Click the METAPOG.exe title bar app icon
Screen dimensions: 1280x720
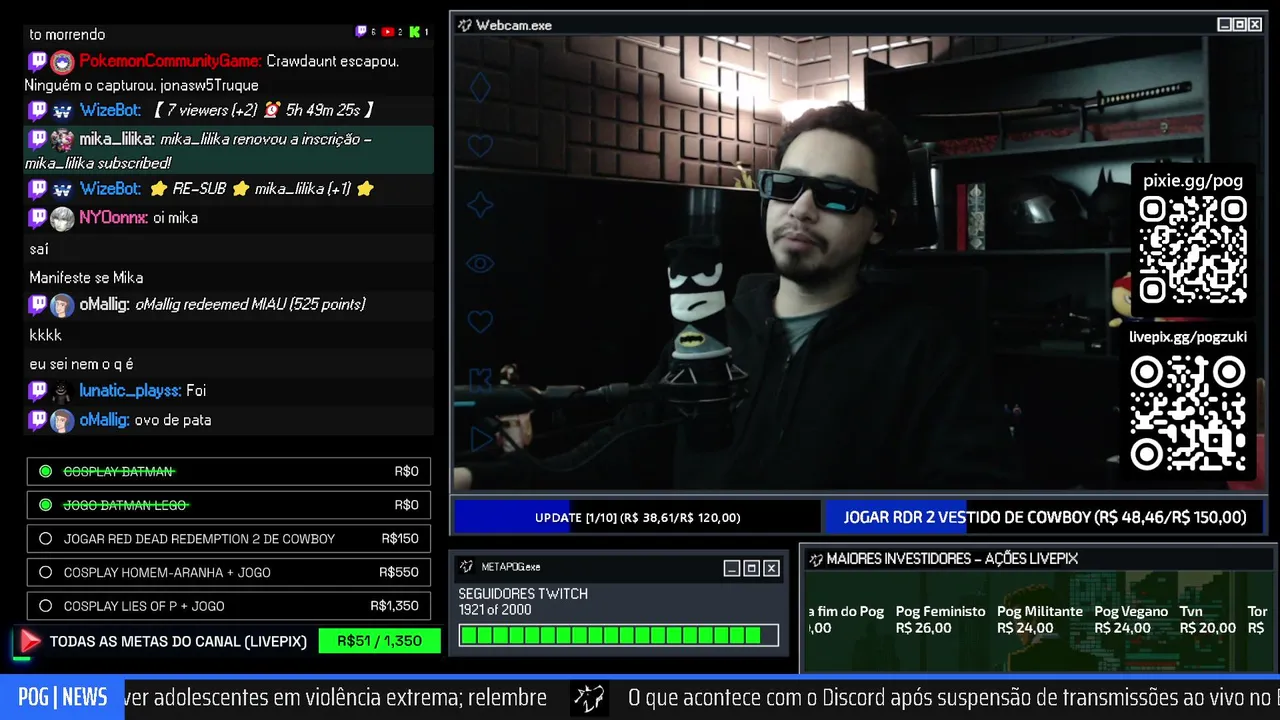[x=466, y=567]
